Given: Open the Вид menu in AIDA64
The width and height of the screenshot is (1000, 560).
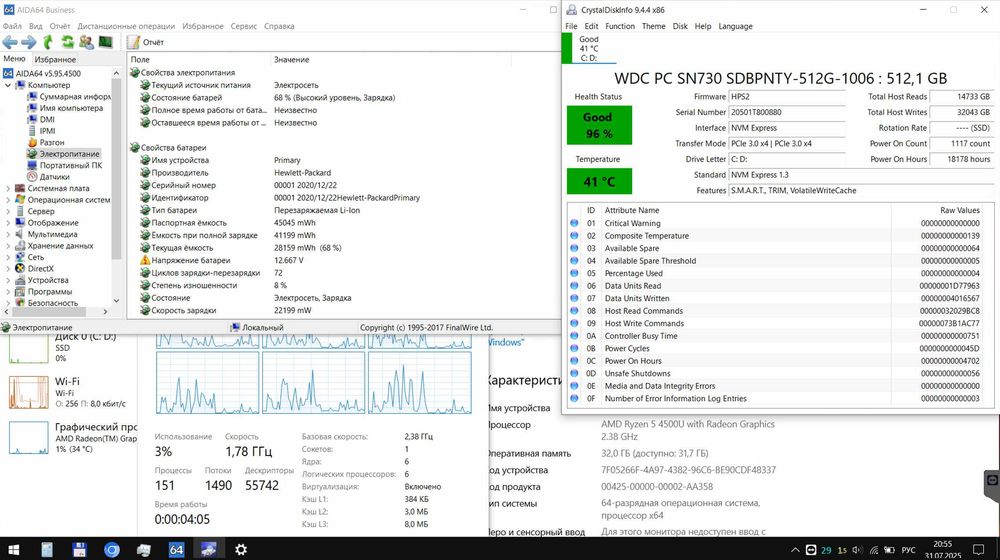Looking at the screenshot, I should tap(36, 26).
